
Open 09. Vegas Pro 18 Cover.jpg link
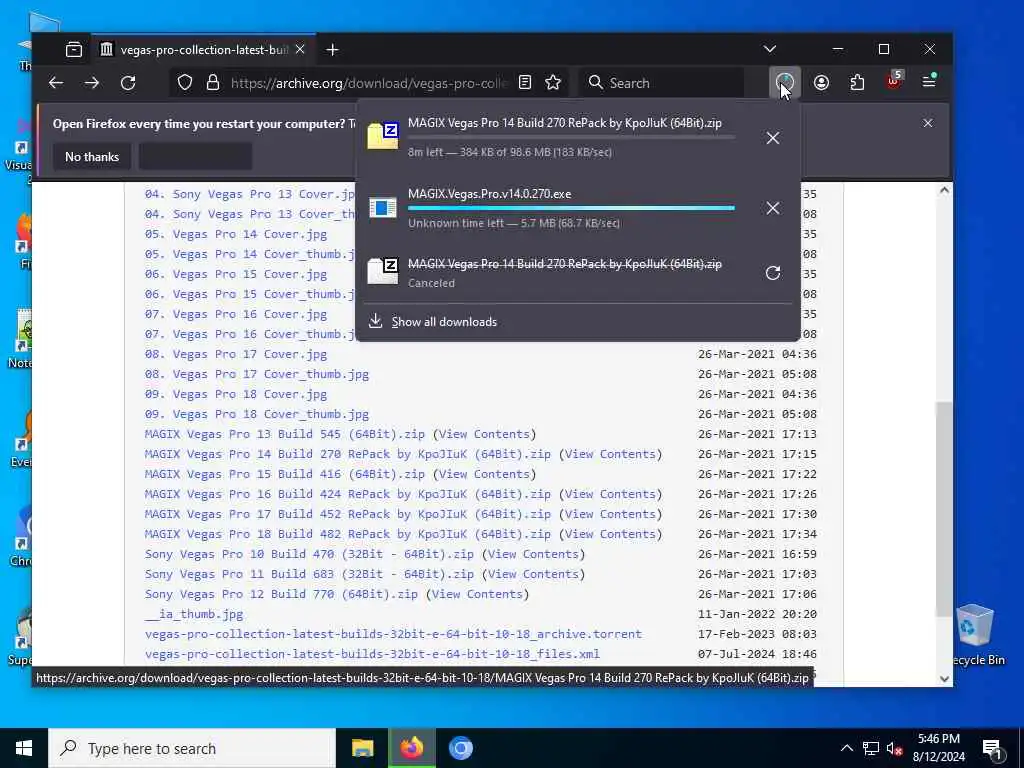pyautogui.click(x=236, y=394)
